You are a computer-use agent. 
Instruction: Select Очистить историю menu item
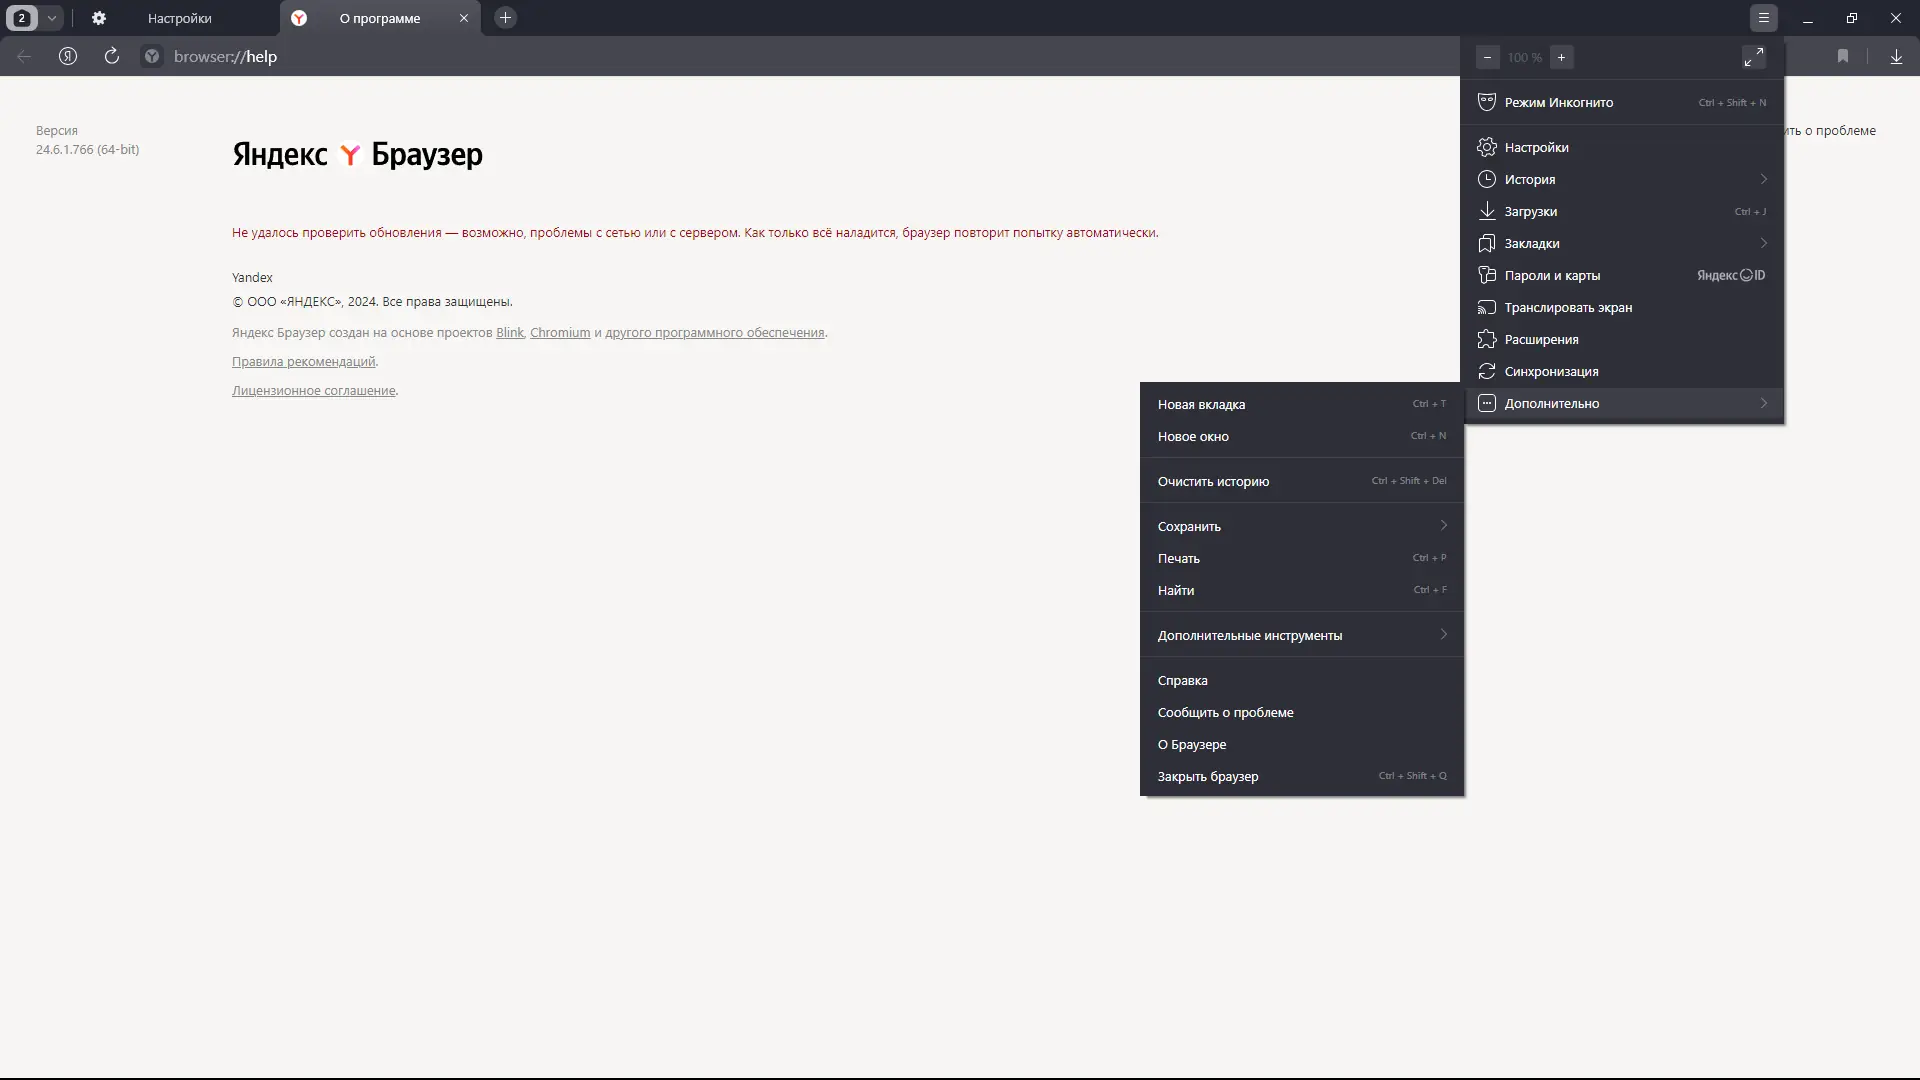(x=1213, y=481)
